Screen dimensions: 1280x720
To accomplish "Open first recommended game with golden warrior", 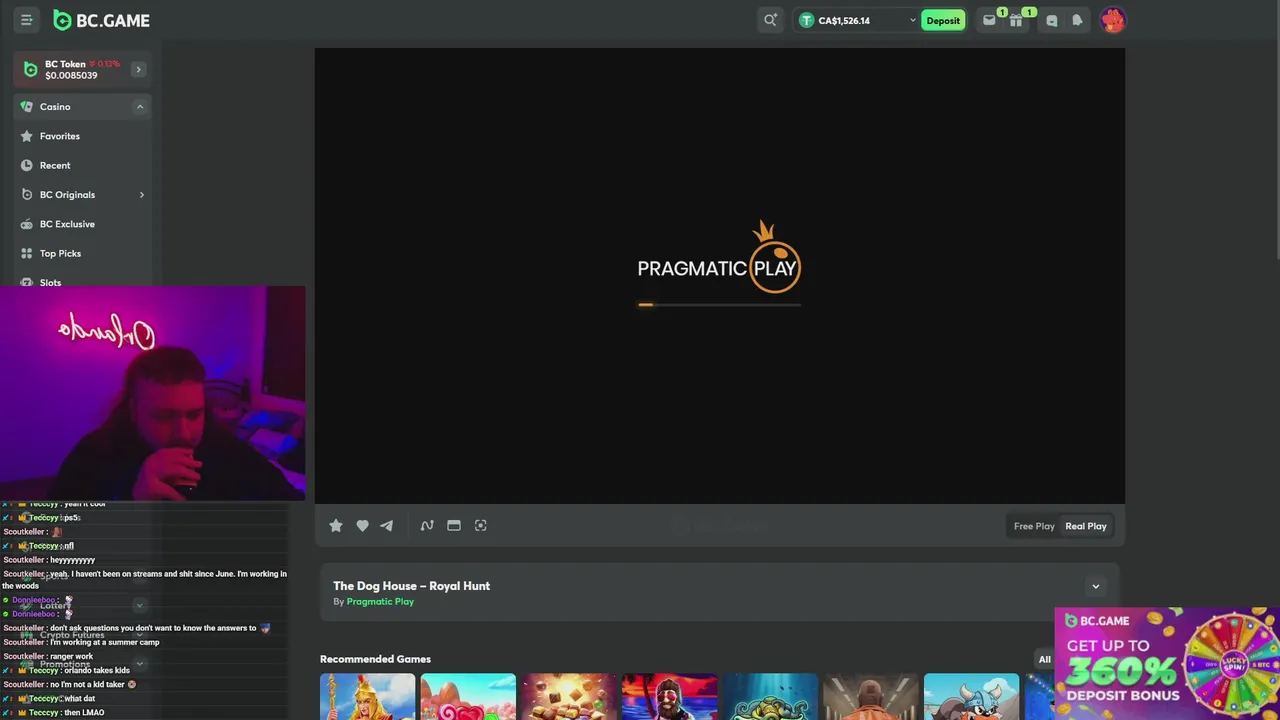I will click(367, 696).
